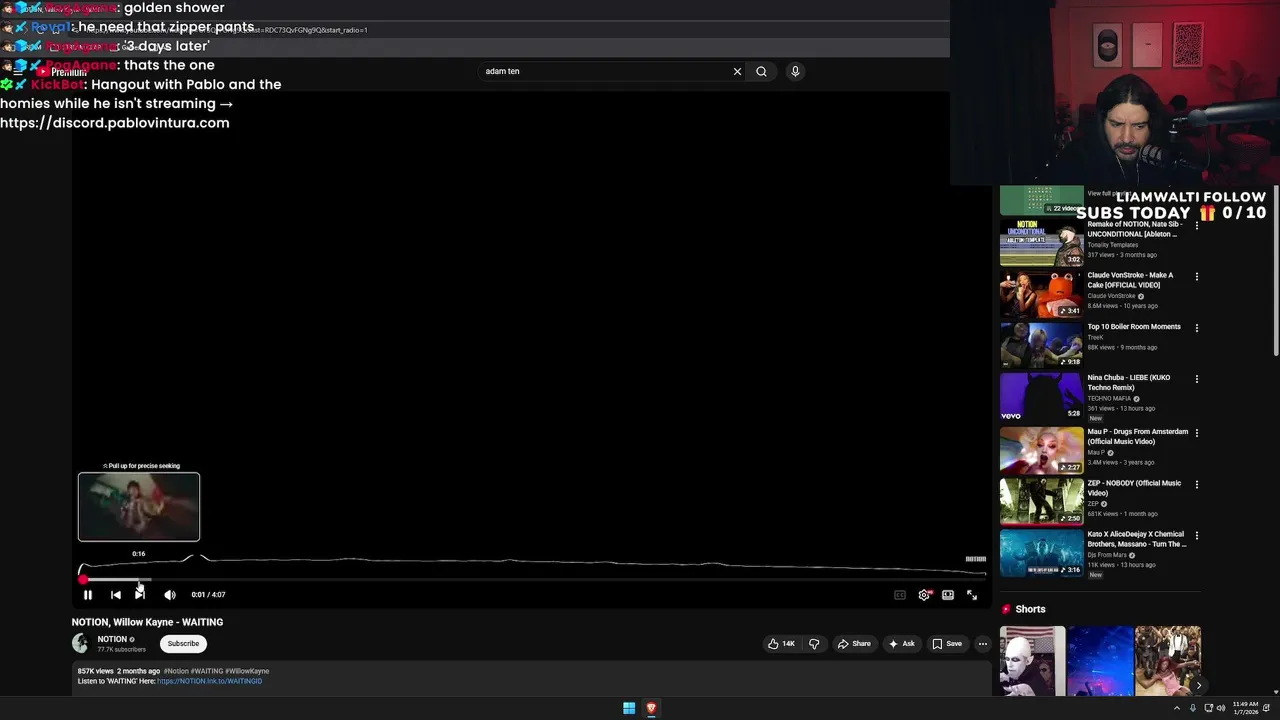Screen dimensions: 1280x720
Task: Open discord.pablovintura.com link in chat overlay
Action: tap(115, 123)
